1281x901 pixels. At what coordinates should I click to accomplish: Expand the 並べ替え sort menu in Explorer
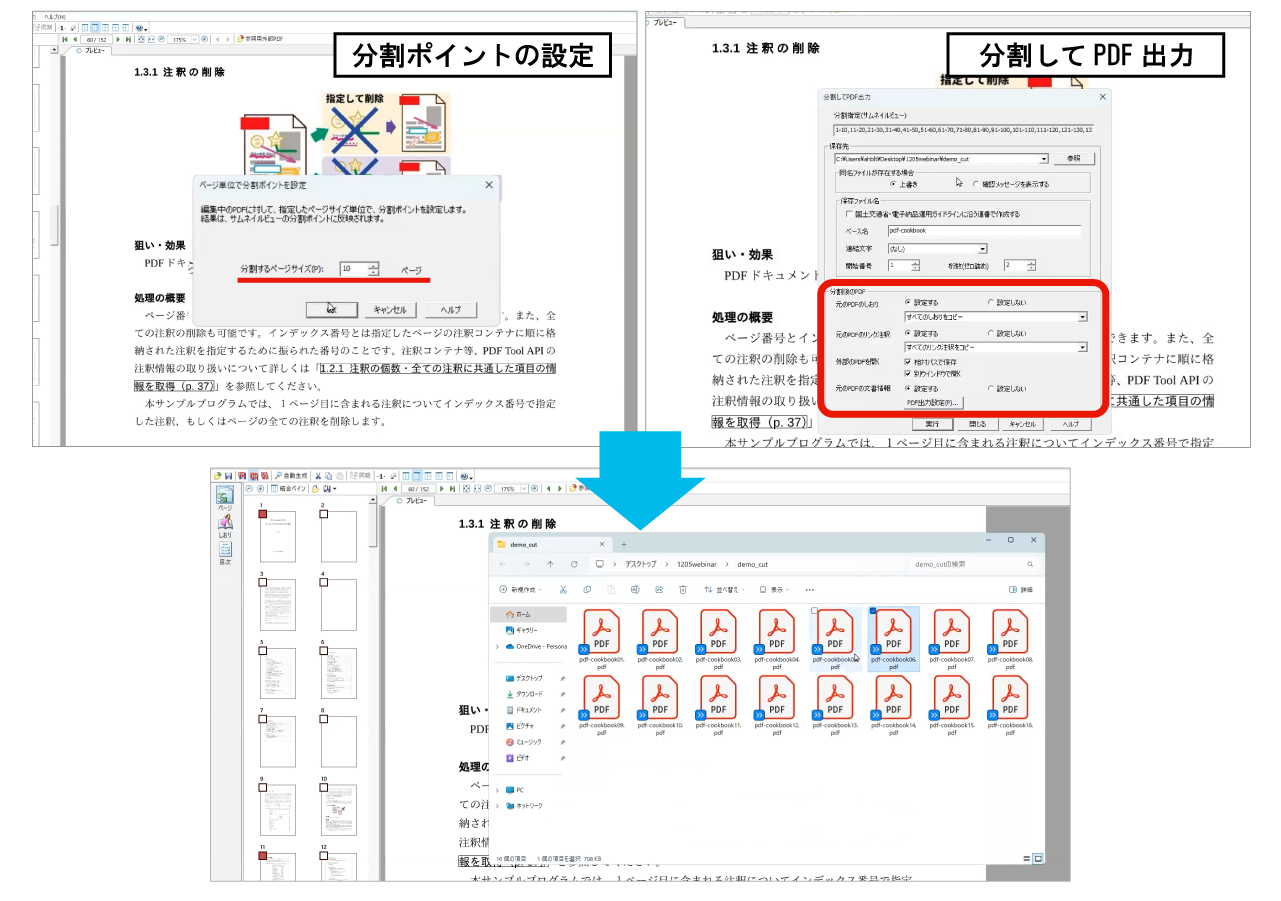coord(724,590)
